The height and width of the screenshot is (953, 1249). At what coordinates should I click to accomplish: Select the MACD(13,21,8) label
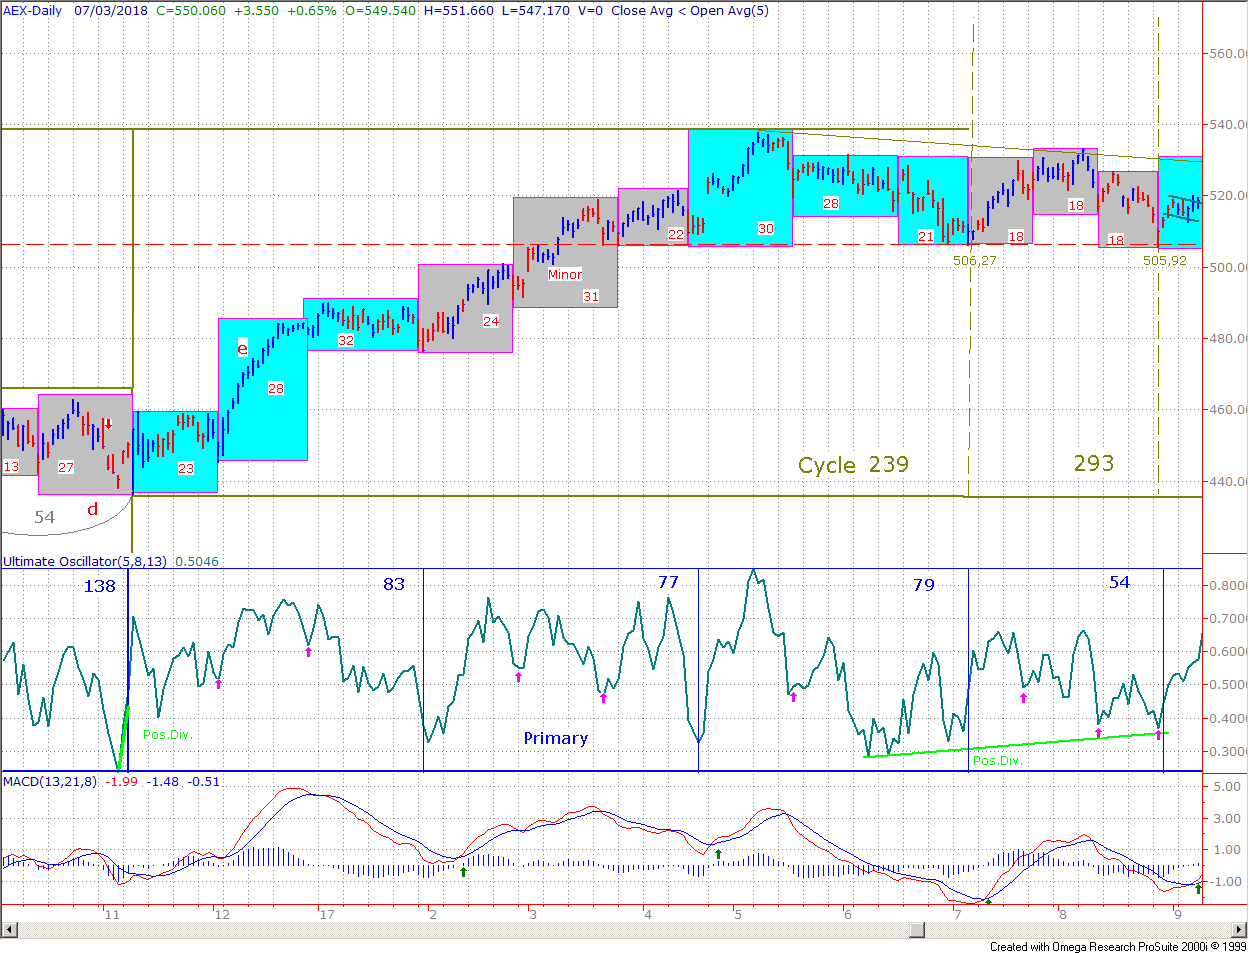[x=50, y=782]
